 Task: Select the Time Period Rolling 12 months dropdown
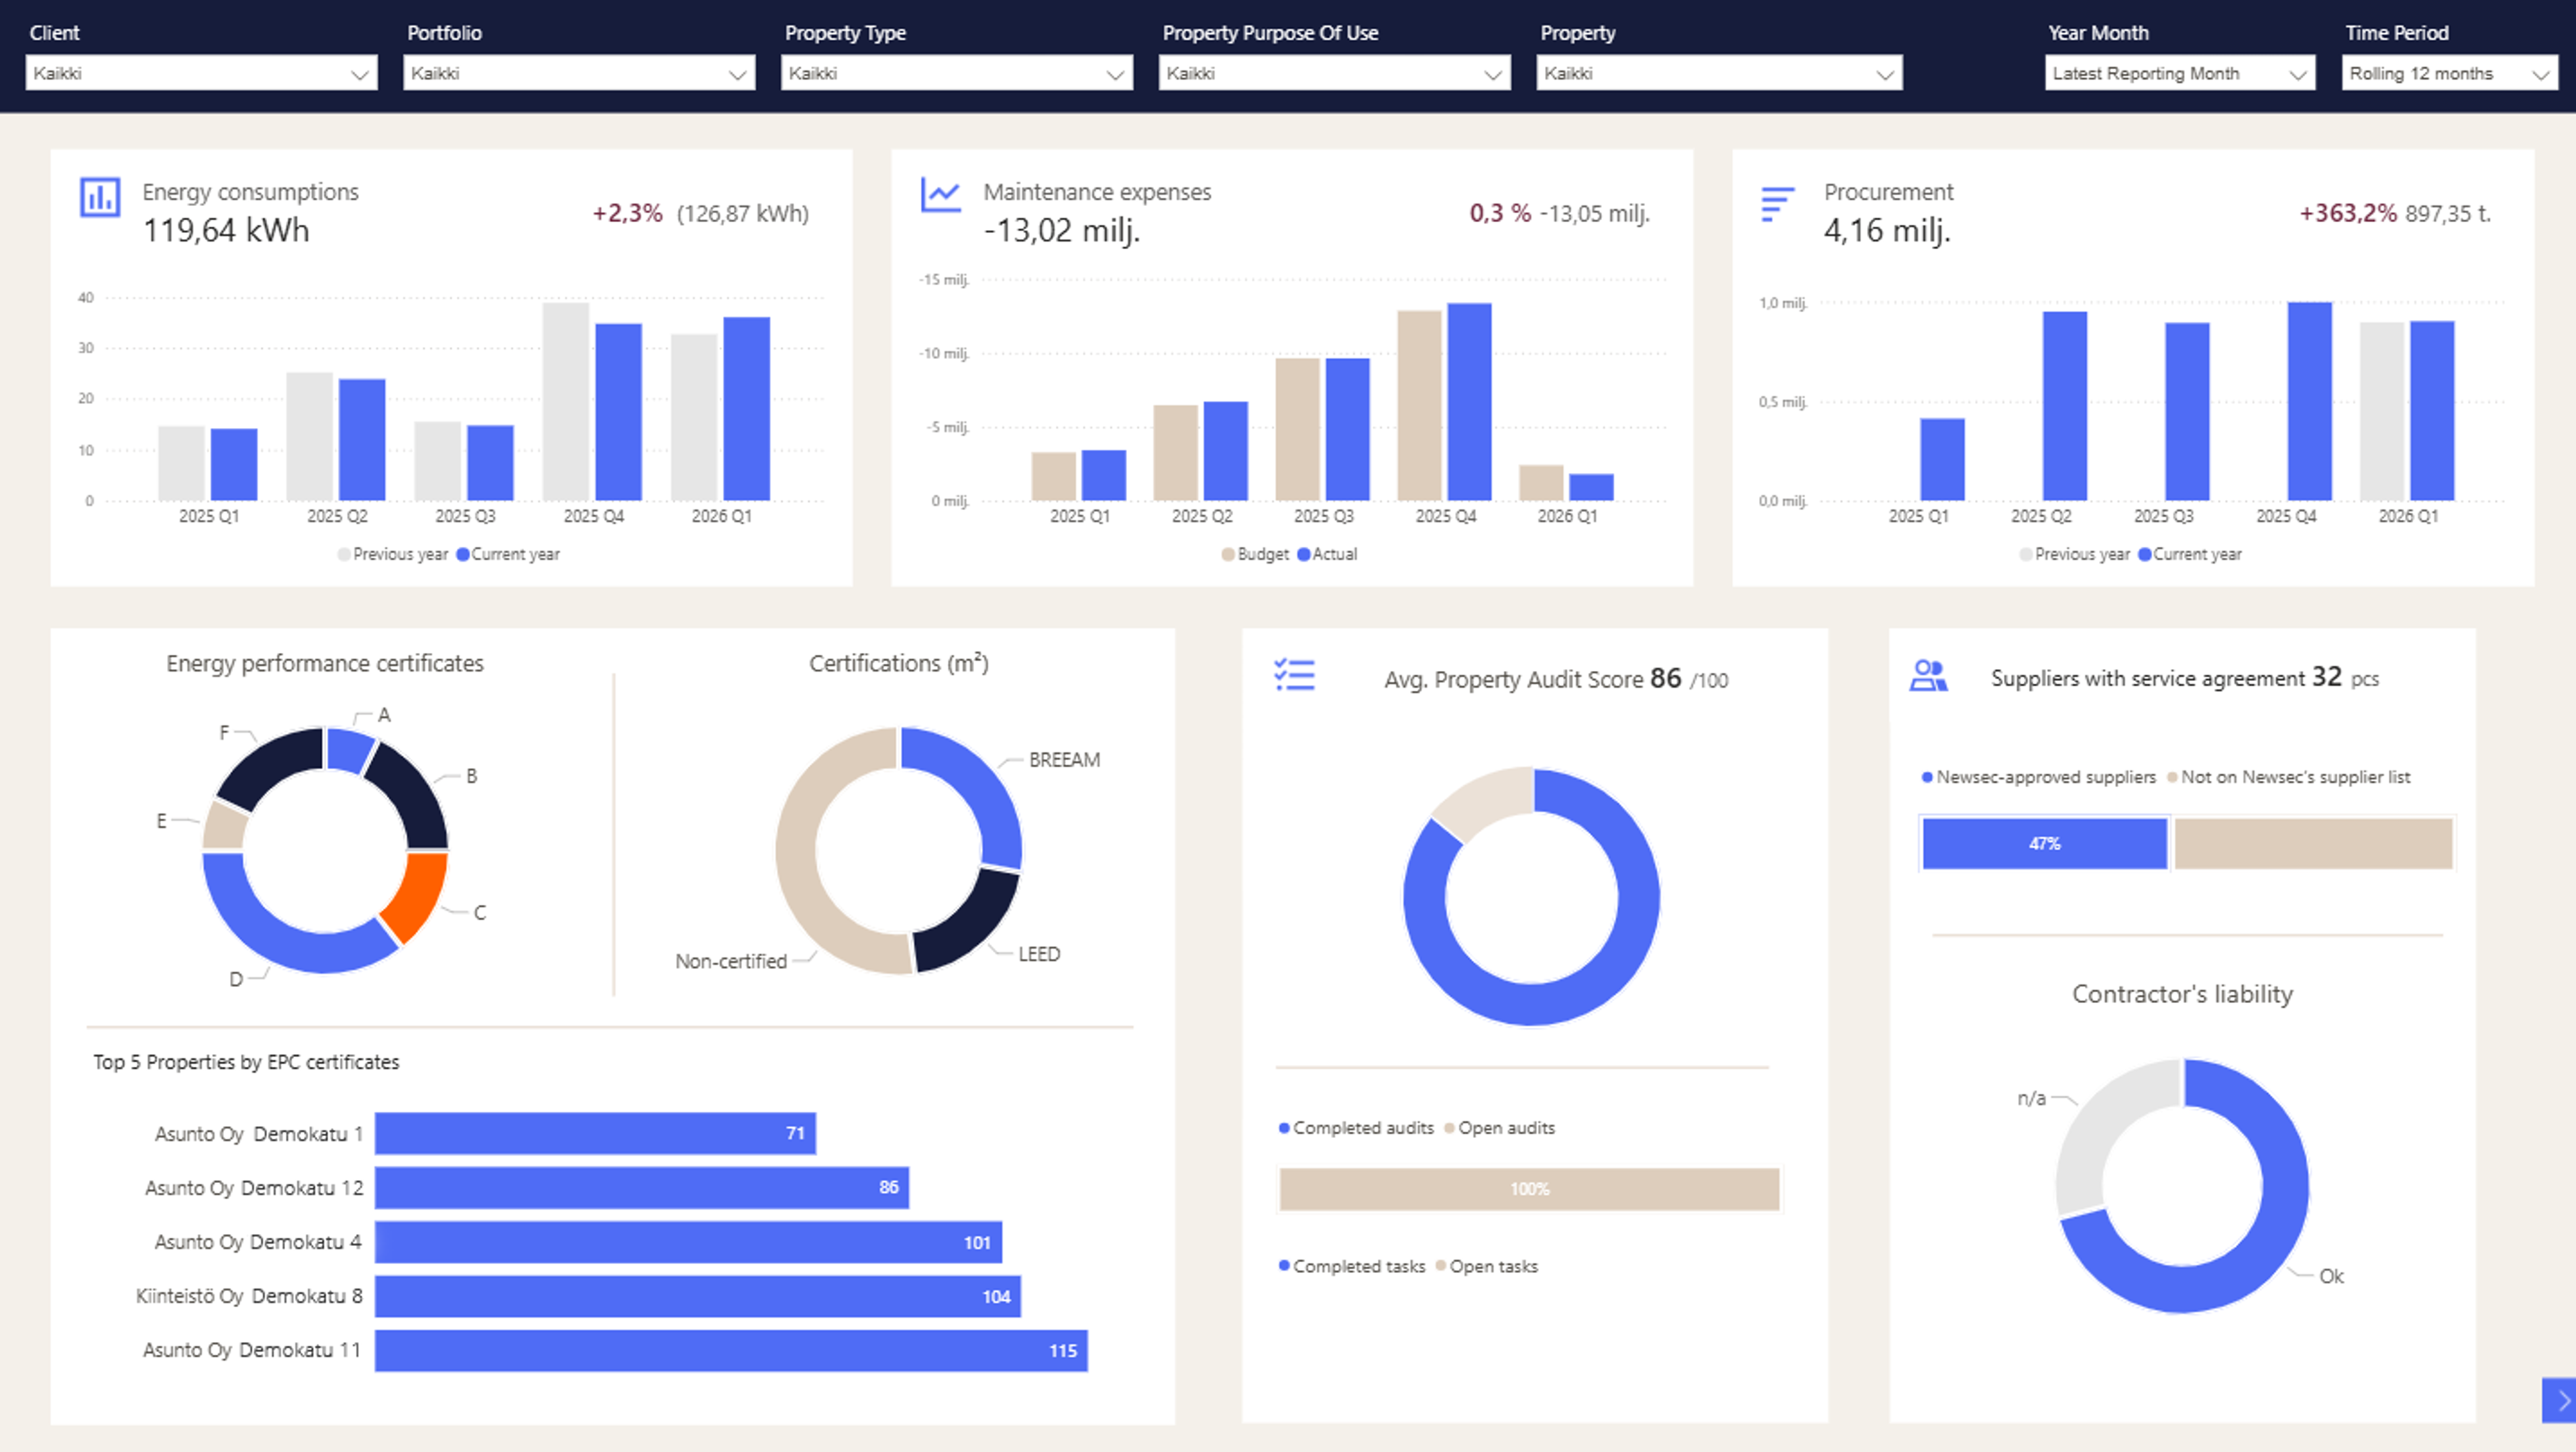coord(2449,73)
